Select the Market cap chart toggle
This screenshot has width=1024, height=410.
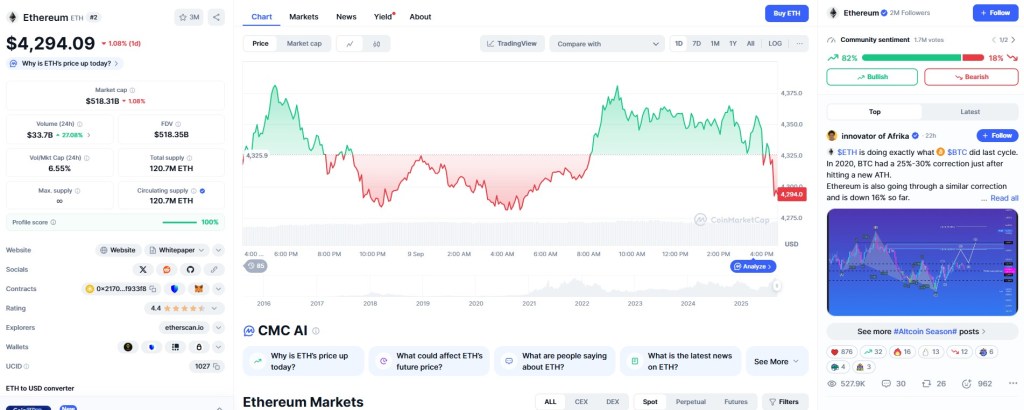point(304,44)
